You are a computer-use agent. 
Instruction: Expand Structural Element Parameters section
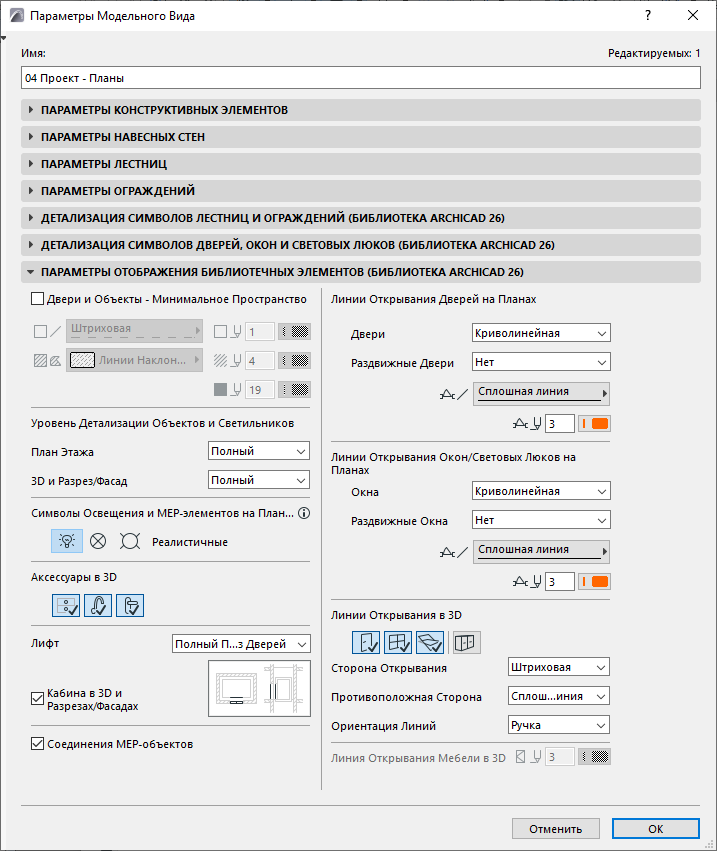point(361,110)
